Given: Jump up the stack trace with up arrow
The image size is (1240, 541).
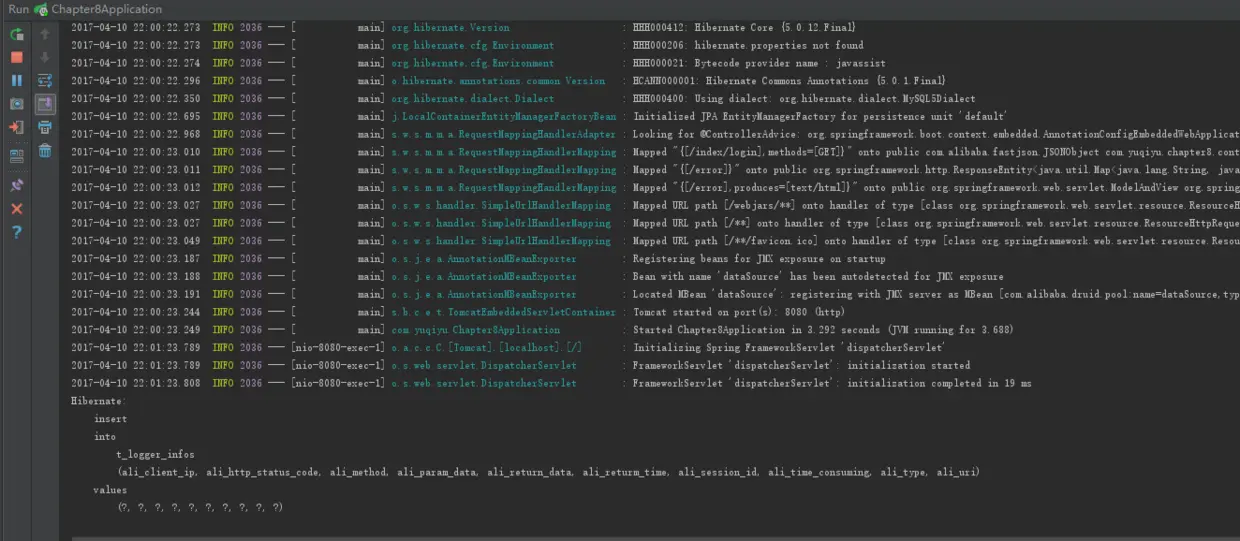Looking at the screenshot, I should [45, 34].
